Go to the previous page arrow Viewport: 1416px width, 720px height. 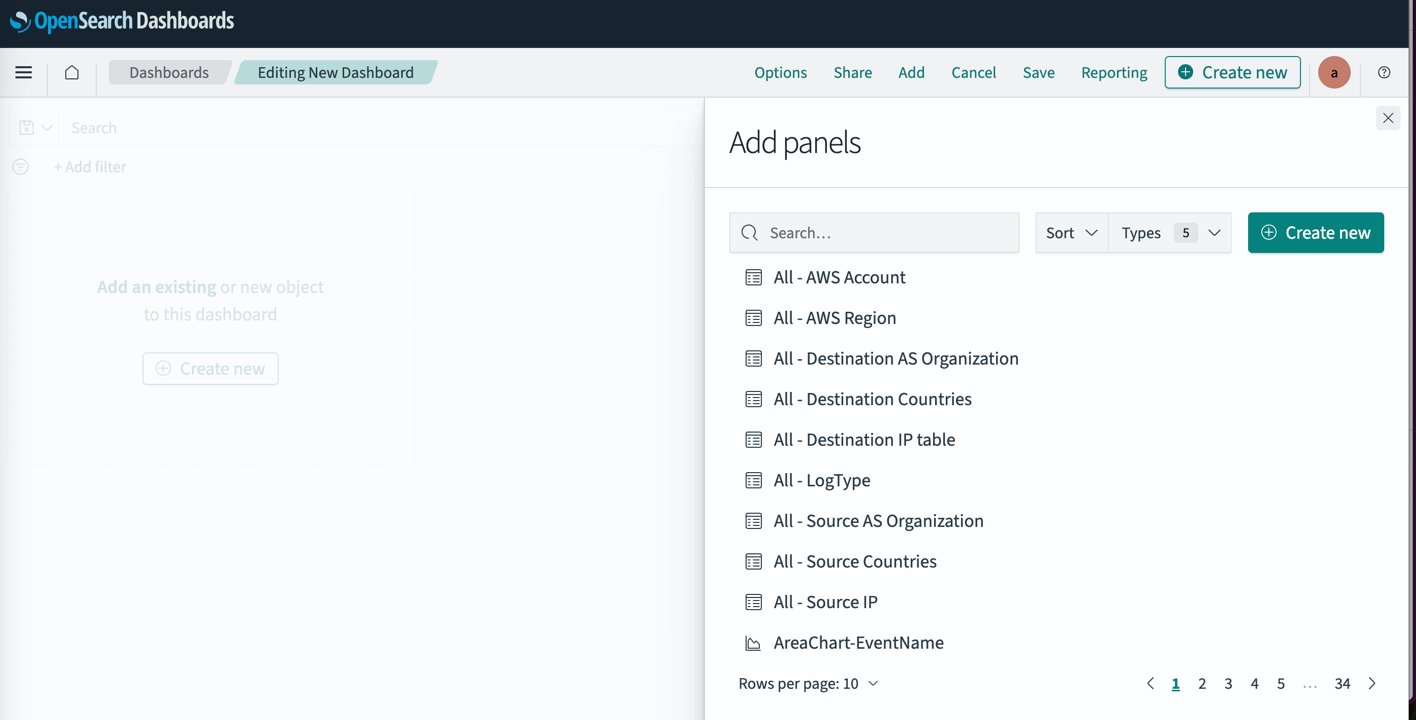pos(1150,684)
